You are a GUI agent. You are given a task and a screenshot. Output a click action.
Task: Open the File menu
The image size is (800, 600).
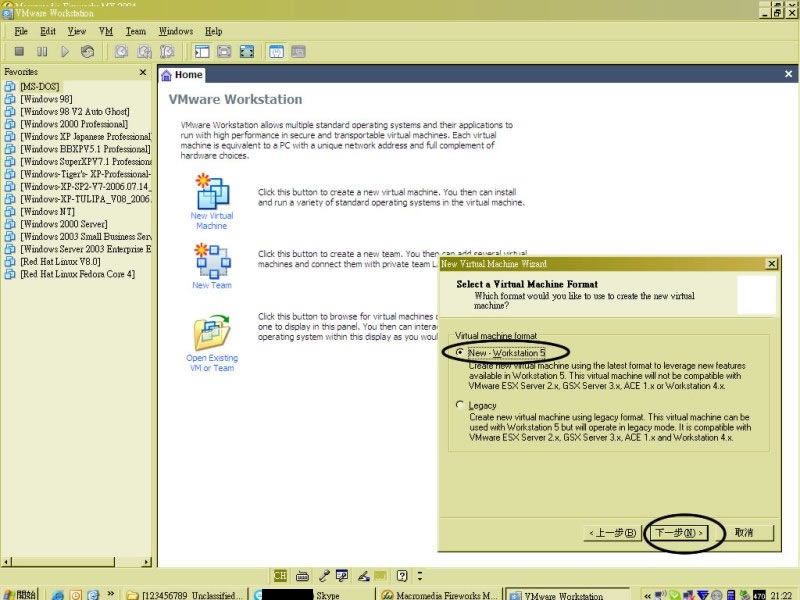click(x=21, y=31)
